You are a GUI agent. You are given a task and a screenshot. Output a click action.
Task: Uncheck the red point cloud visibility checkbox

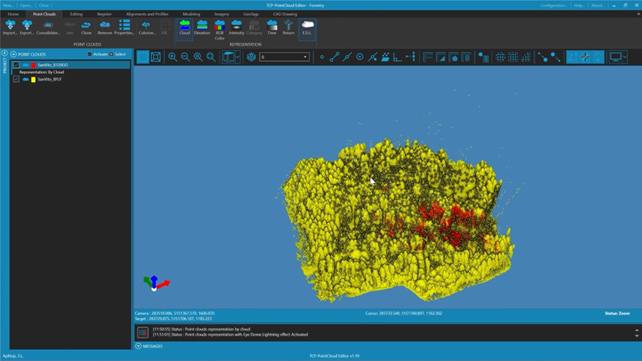(x=16, y=65)
